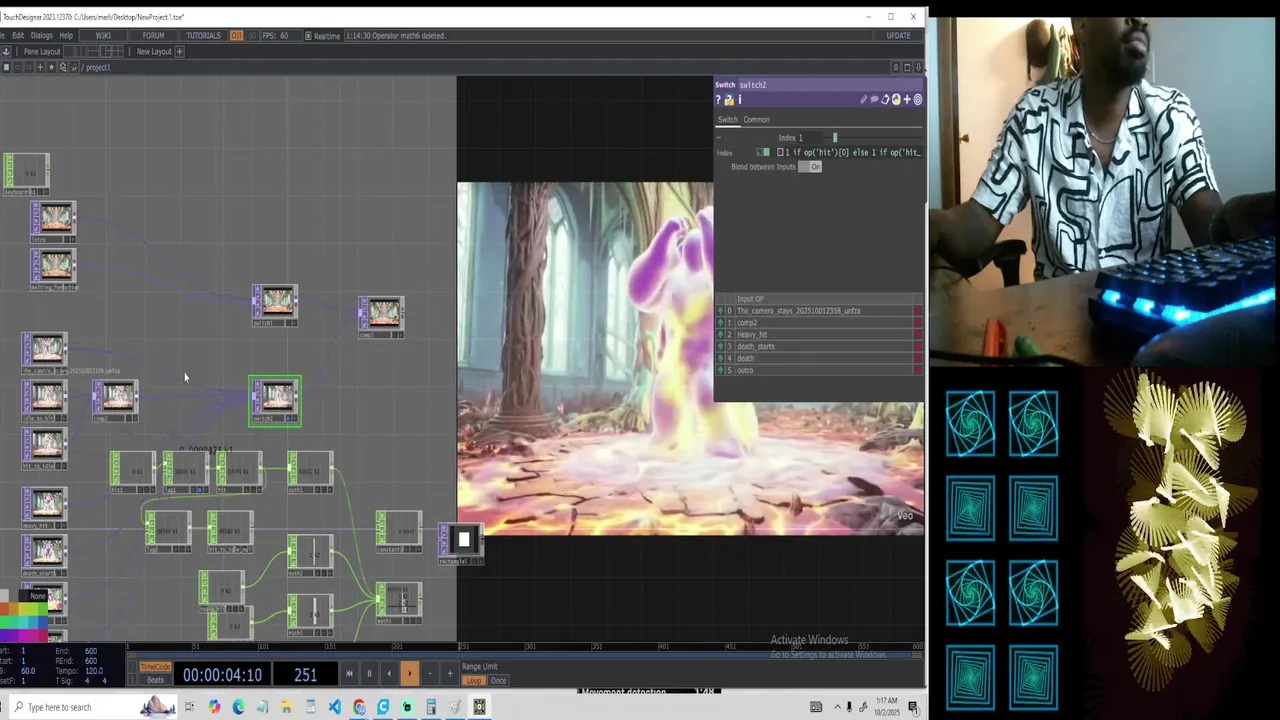
Task: Open the TUTORIALS link button
Action: (x=203, y=36)
